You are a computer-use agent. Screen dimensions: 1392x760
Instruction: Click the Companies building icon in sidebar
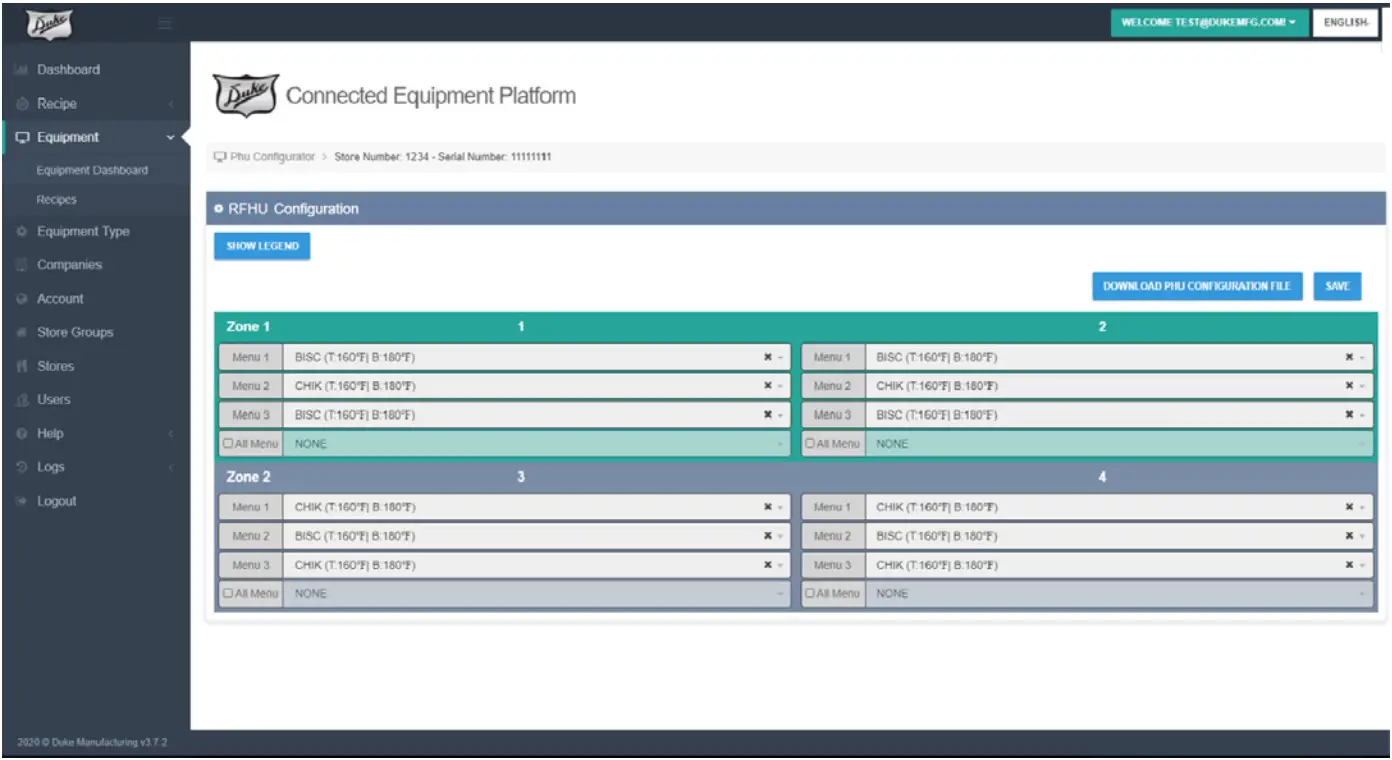[21, 265]
